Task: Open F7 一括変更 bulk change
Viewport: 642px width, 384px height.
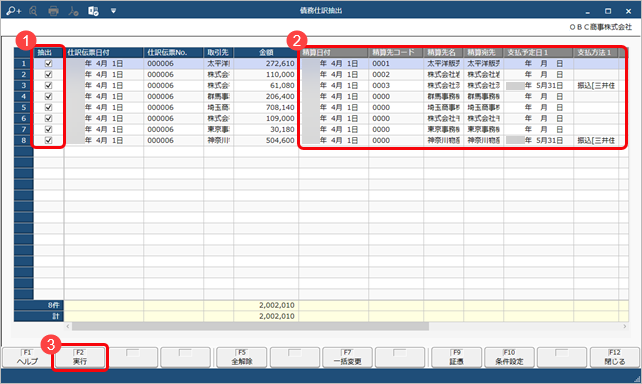Action: [x=347, y=357]
